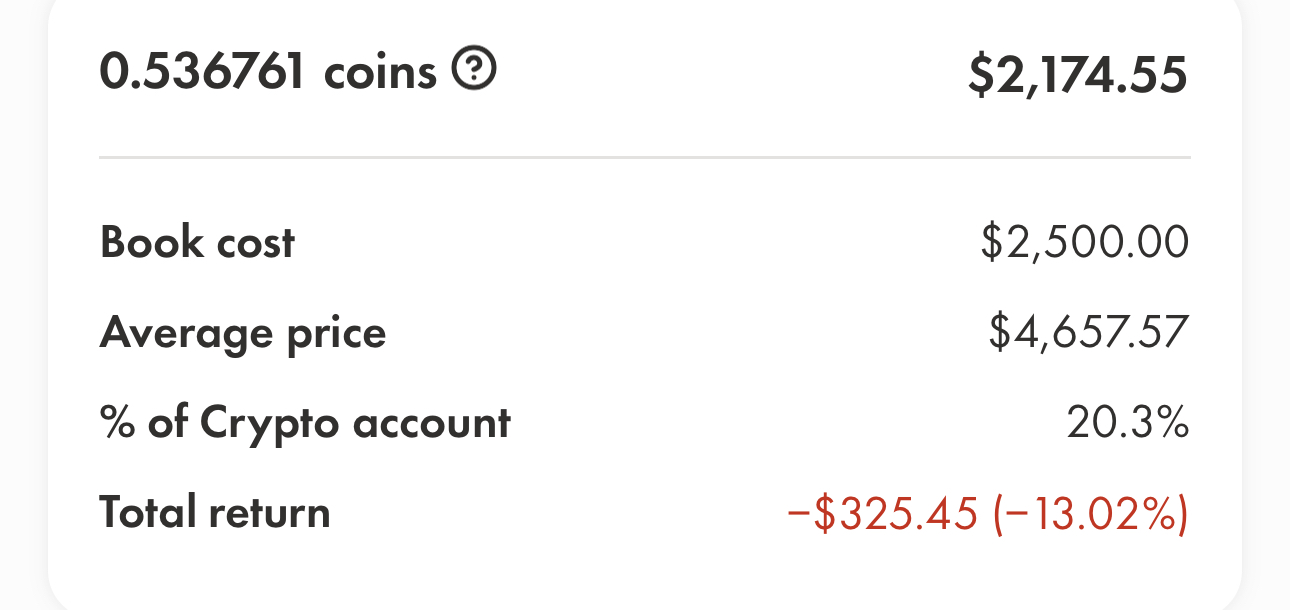Tap the Book cost label
1290x610 pixels.
click(x=197, y=243)
